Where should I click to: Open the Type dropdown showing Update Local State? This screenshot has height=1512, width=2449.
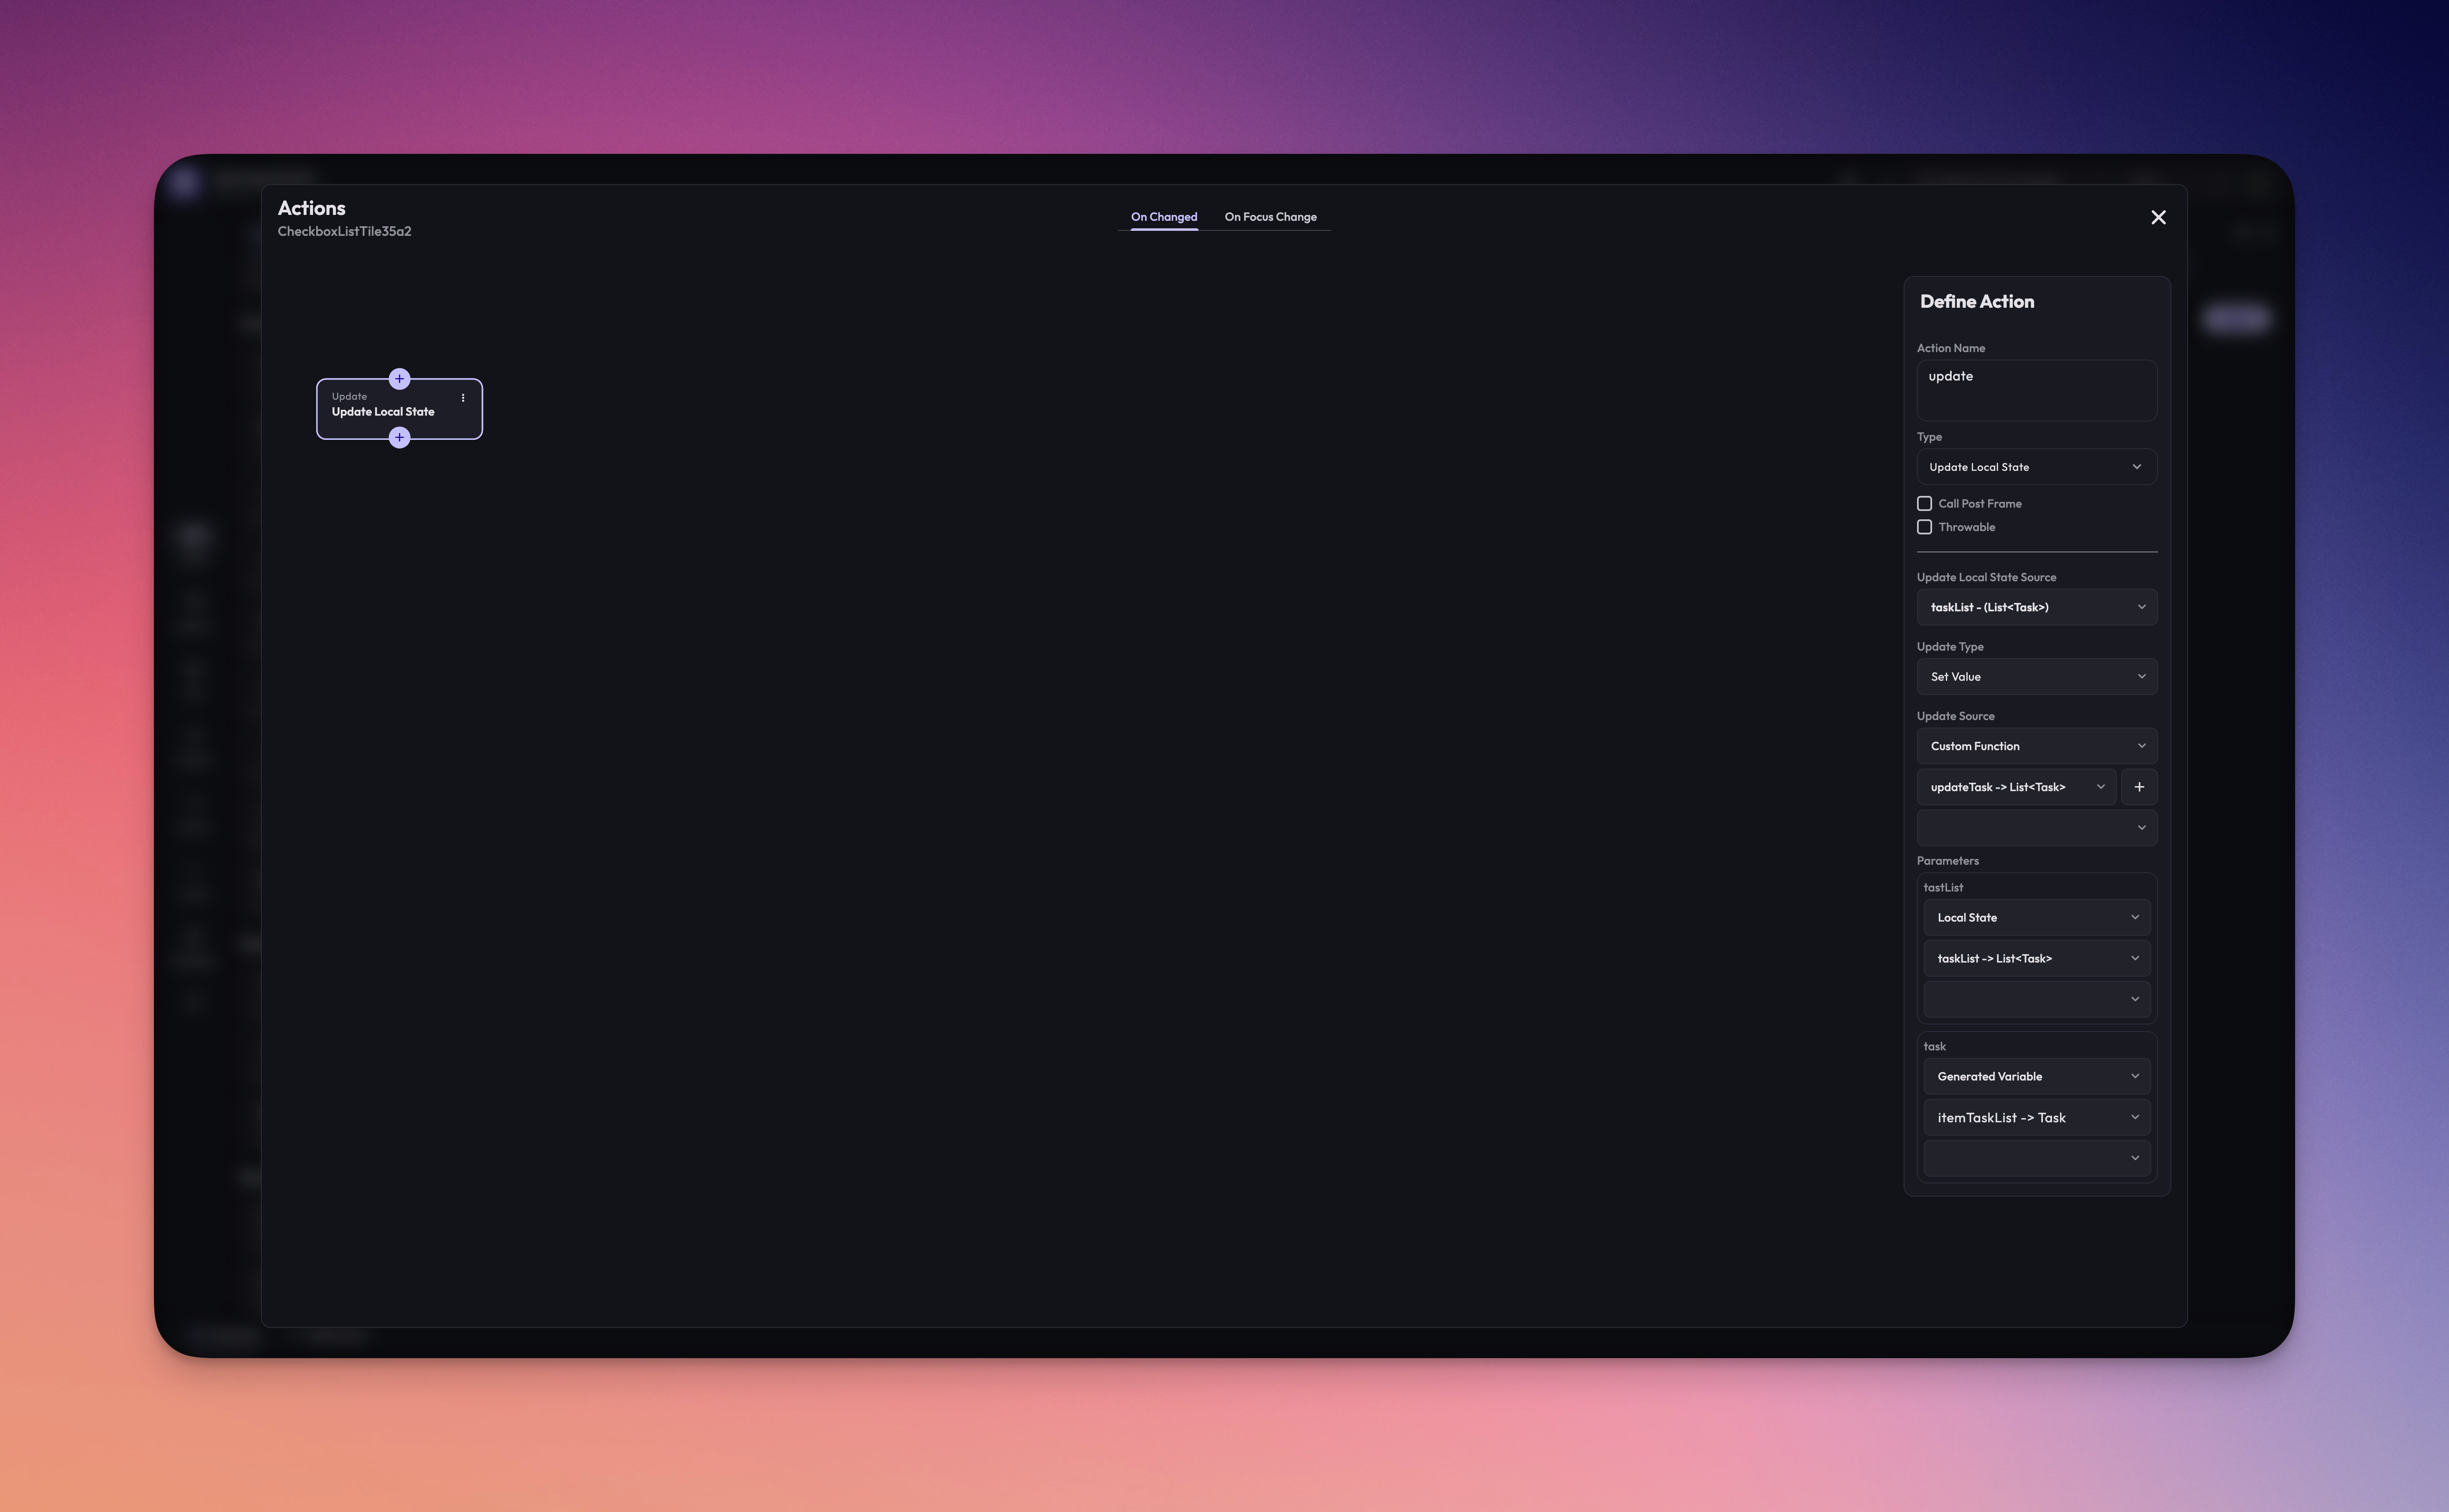pos(2036,467)
